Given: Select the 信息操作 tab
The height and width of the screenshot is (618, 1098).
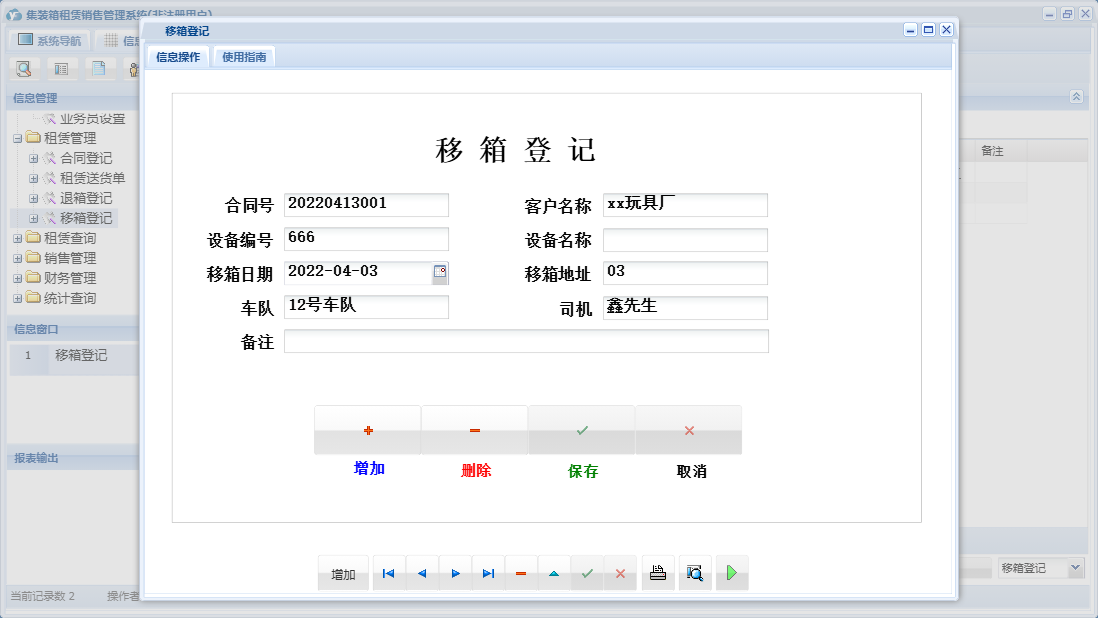Looking at the screenshot, I should pos(176,57).
